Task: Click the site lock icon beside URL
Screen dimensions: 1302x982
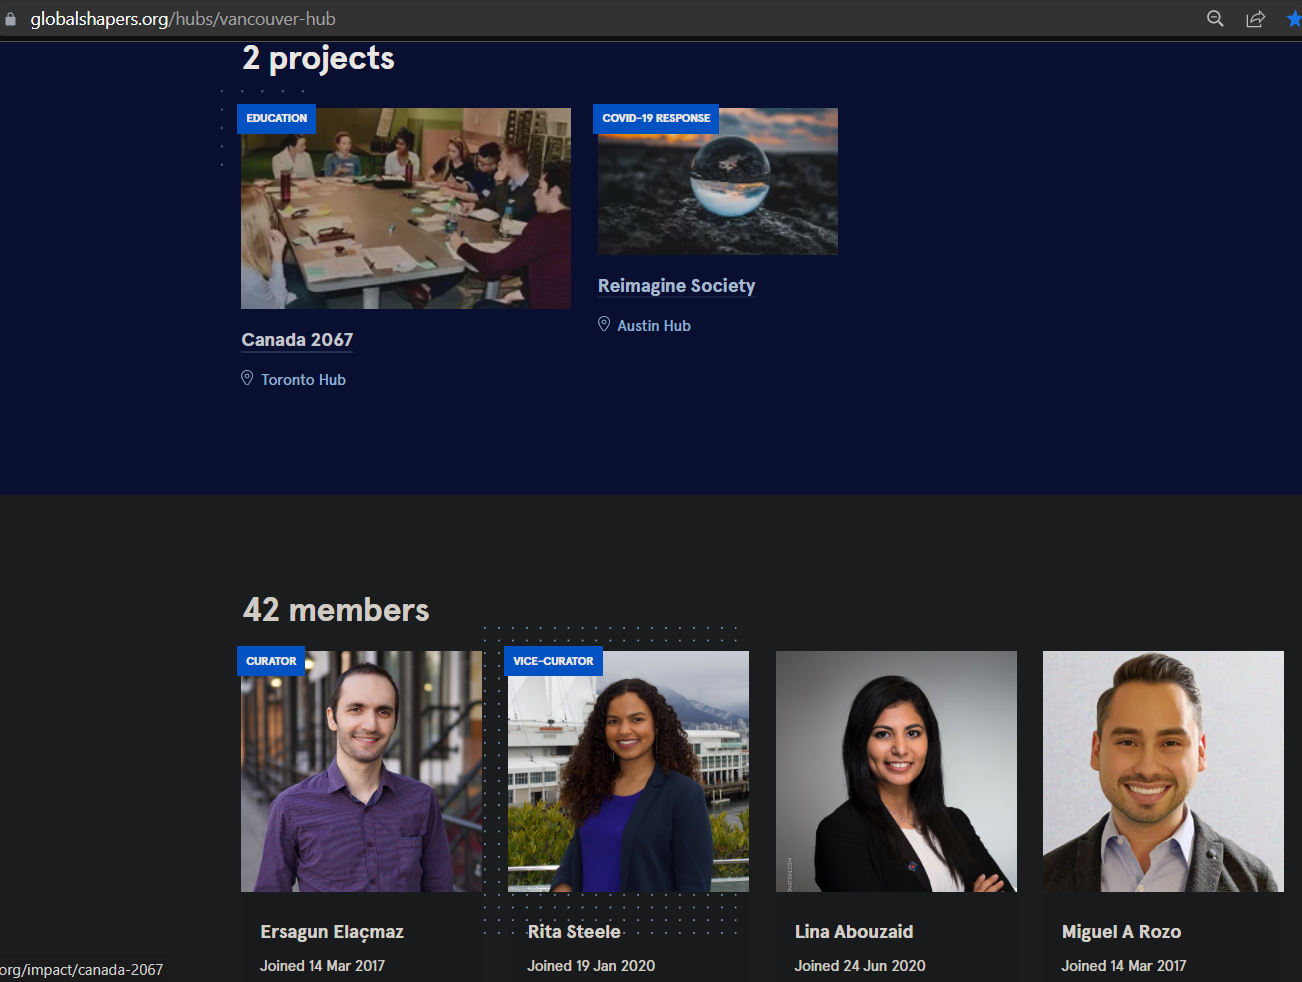Action: point(11,19)
